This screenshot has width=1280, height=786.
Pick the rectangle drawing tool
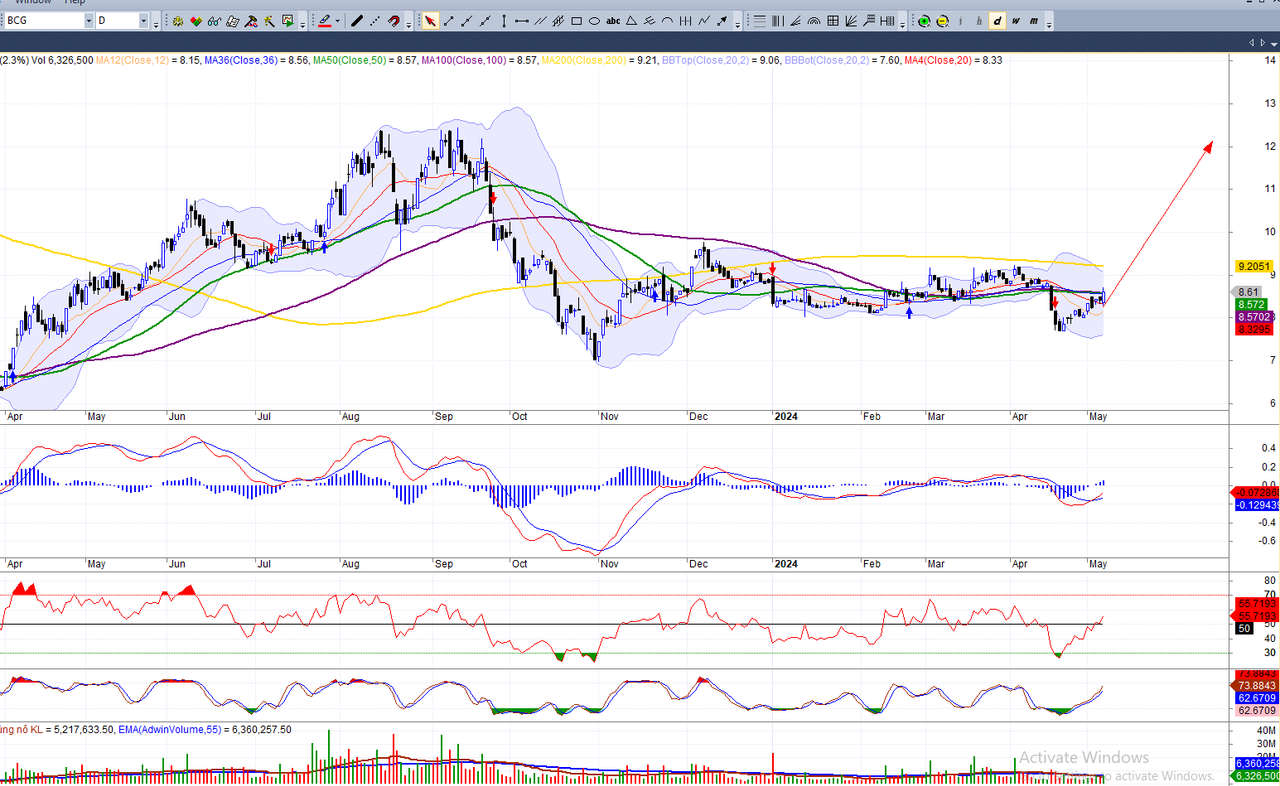coord(576,21)
